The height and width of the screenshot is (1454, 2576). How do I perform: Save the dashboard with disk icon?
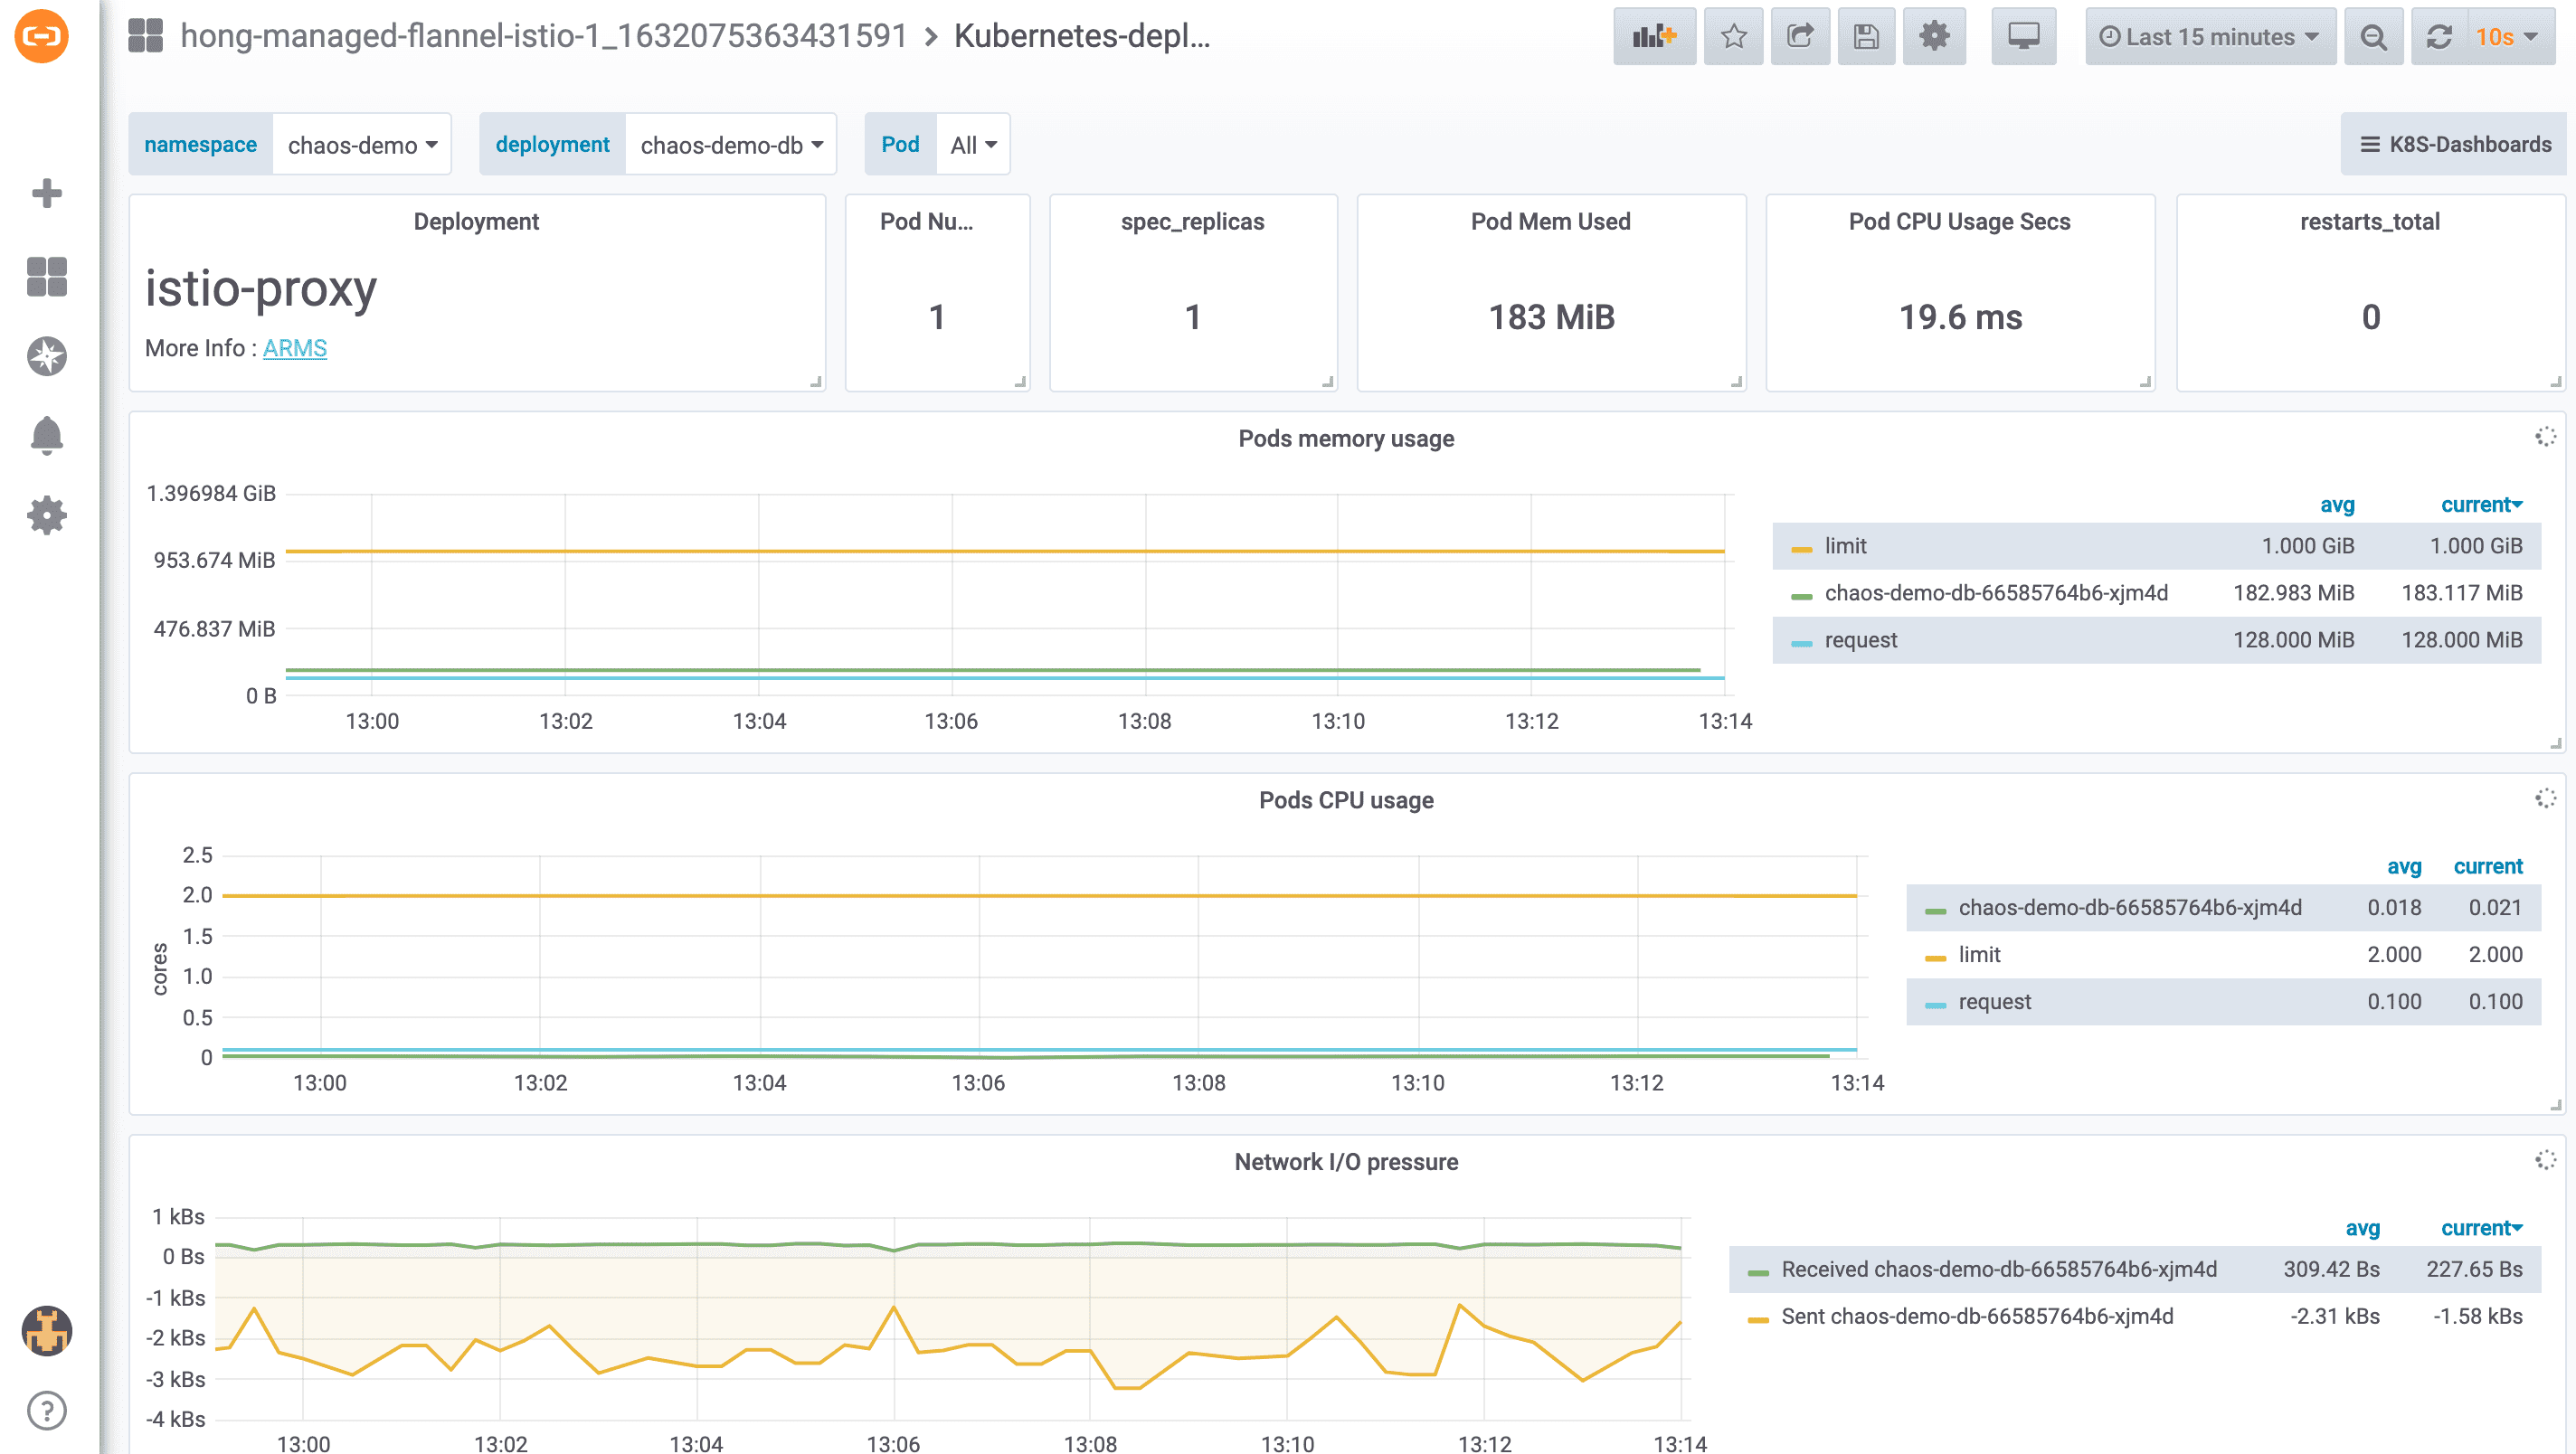[x=1865, y=37]
